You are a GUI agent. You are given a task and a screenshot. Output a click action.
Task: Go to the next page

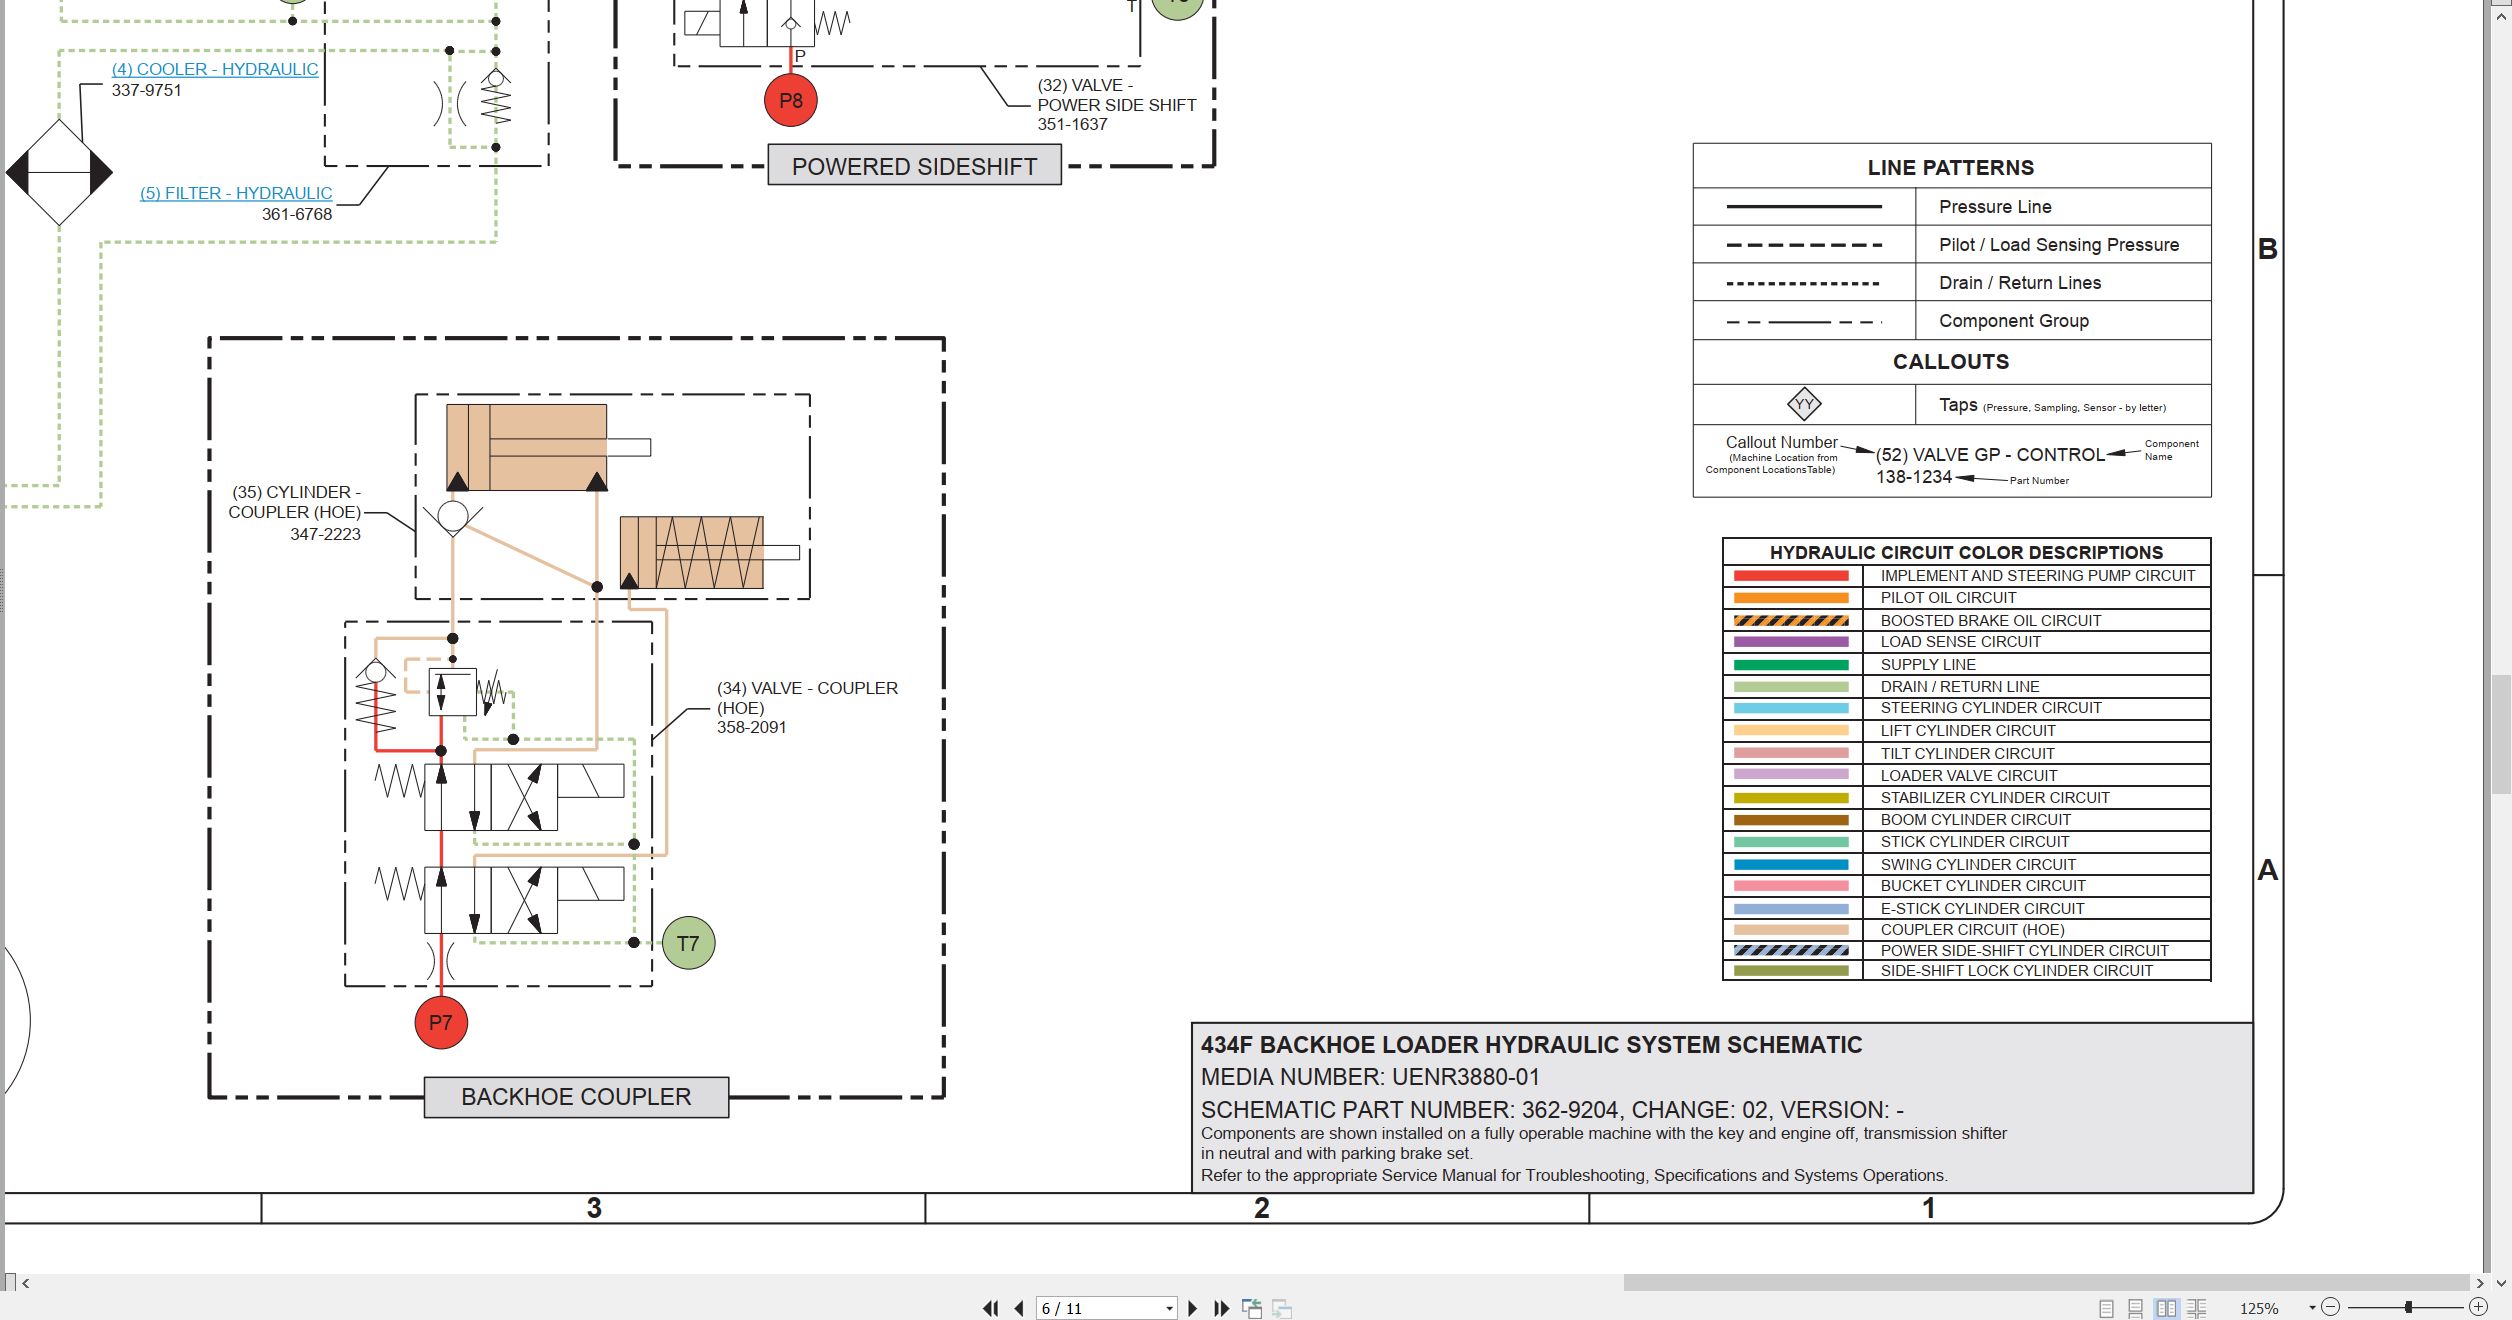pos(1192,1308)
